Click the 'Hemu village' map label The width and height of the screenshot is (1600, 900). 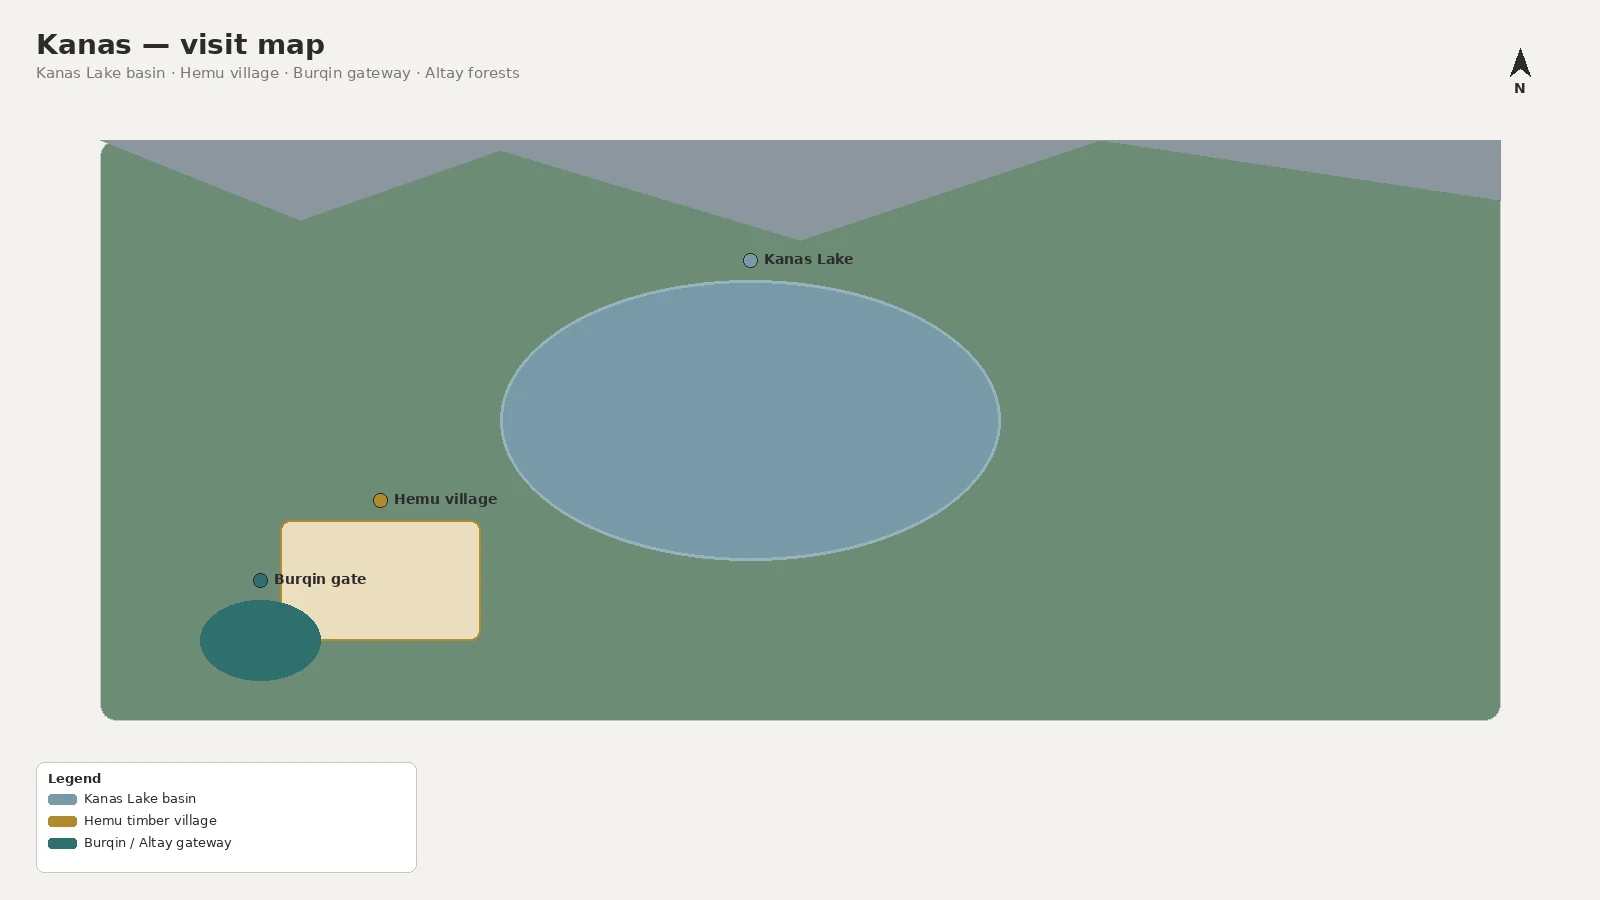(x=445, y=499)
